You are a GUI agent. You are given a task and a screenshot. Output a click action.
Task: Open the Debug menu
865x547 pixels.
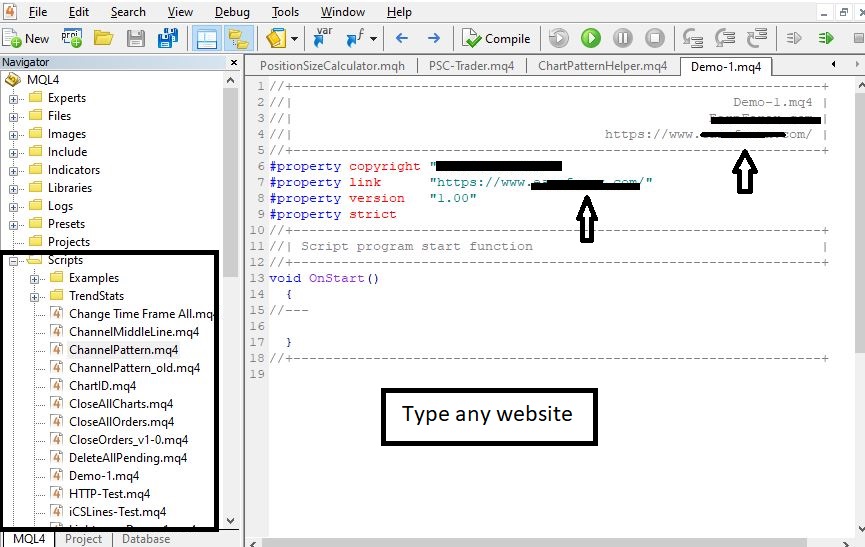(232, 12)
